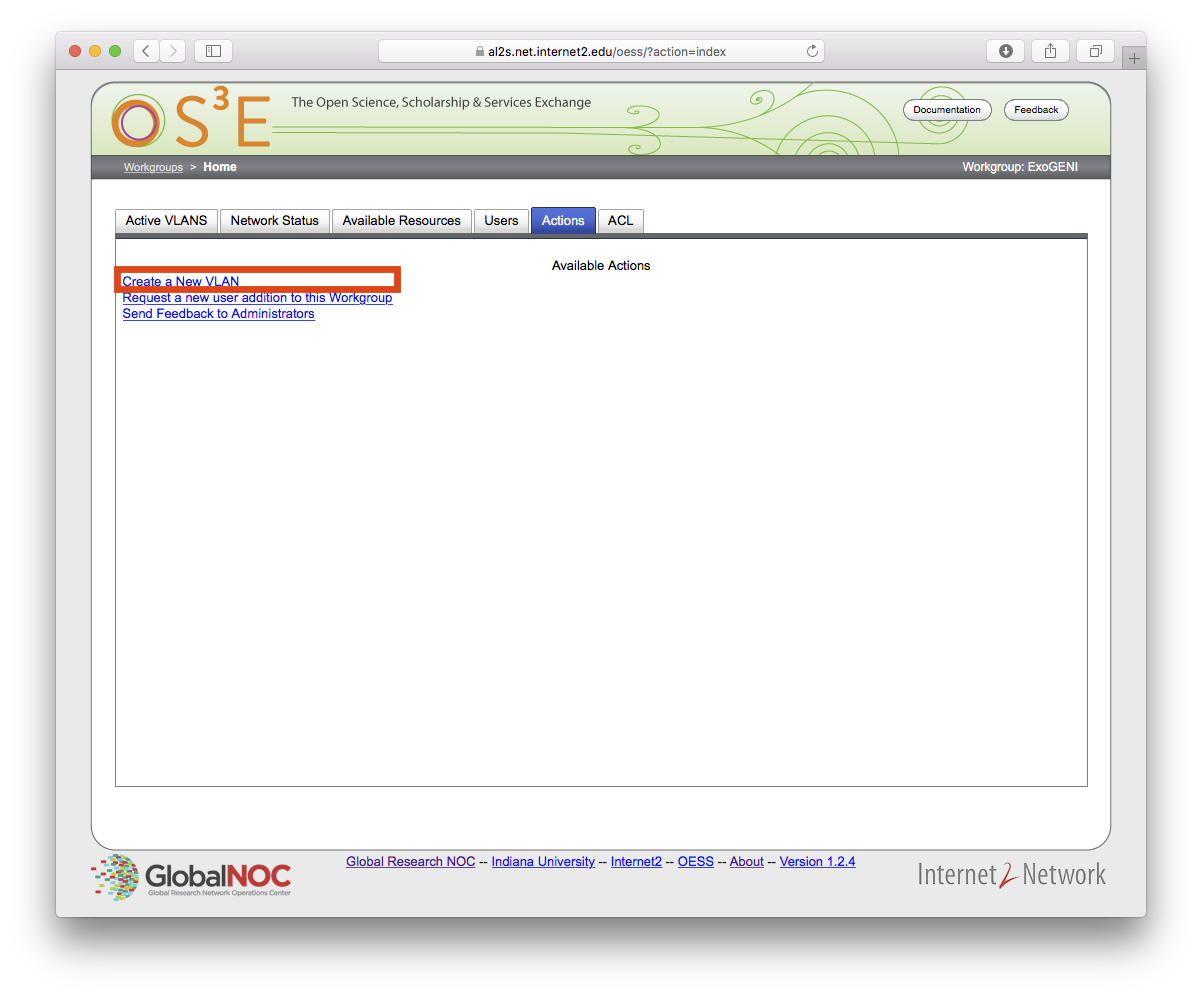The width and height of the screenshot is (1202, 997).
Task: Select the Actions tab
Action: click(x=563, y=221)
